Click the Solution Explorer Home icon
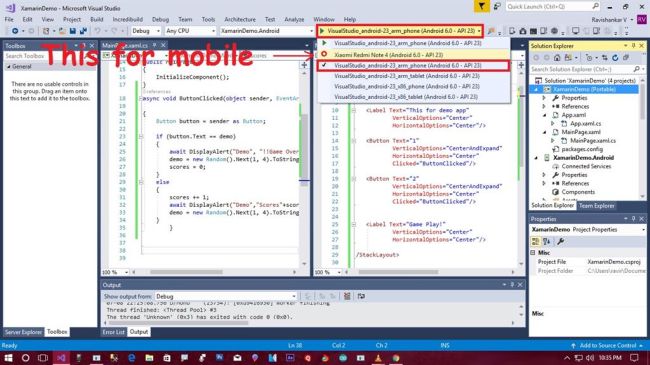650x365 pixels. (x=557, y=58)
